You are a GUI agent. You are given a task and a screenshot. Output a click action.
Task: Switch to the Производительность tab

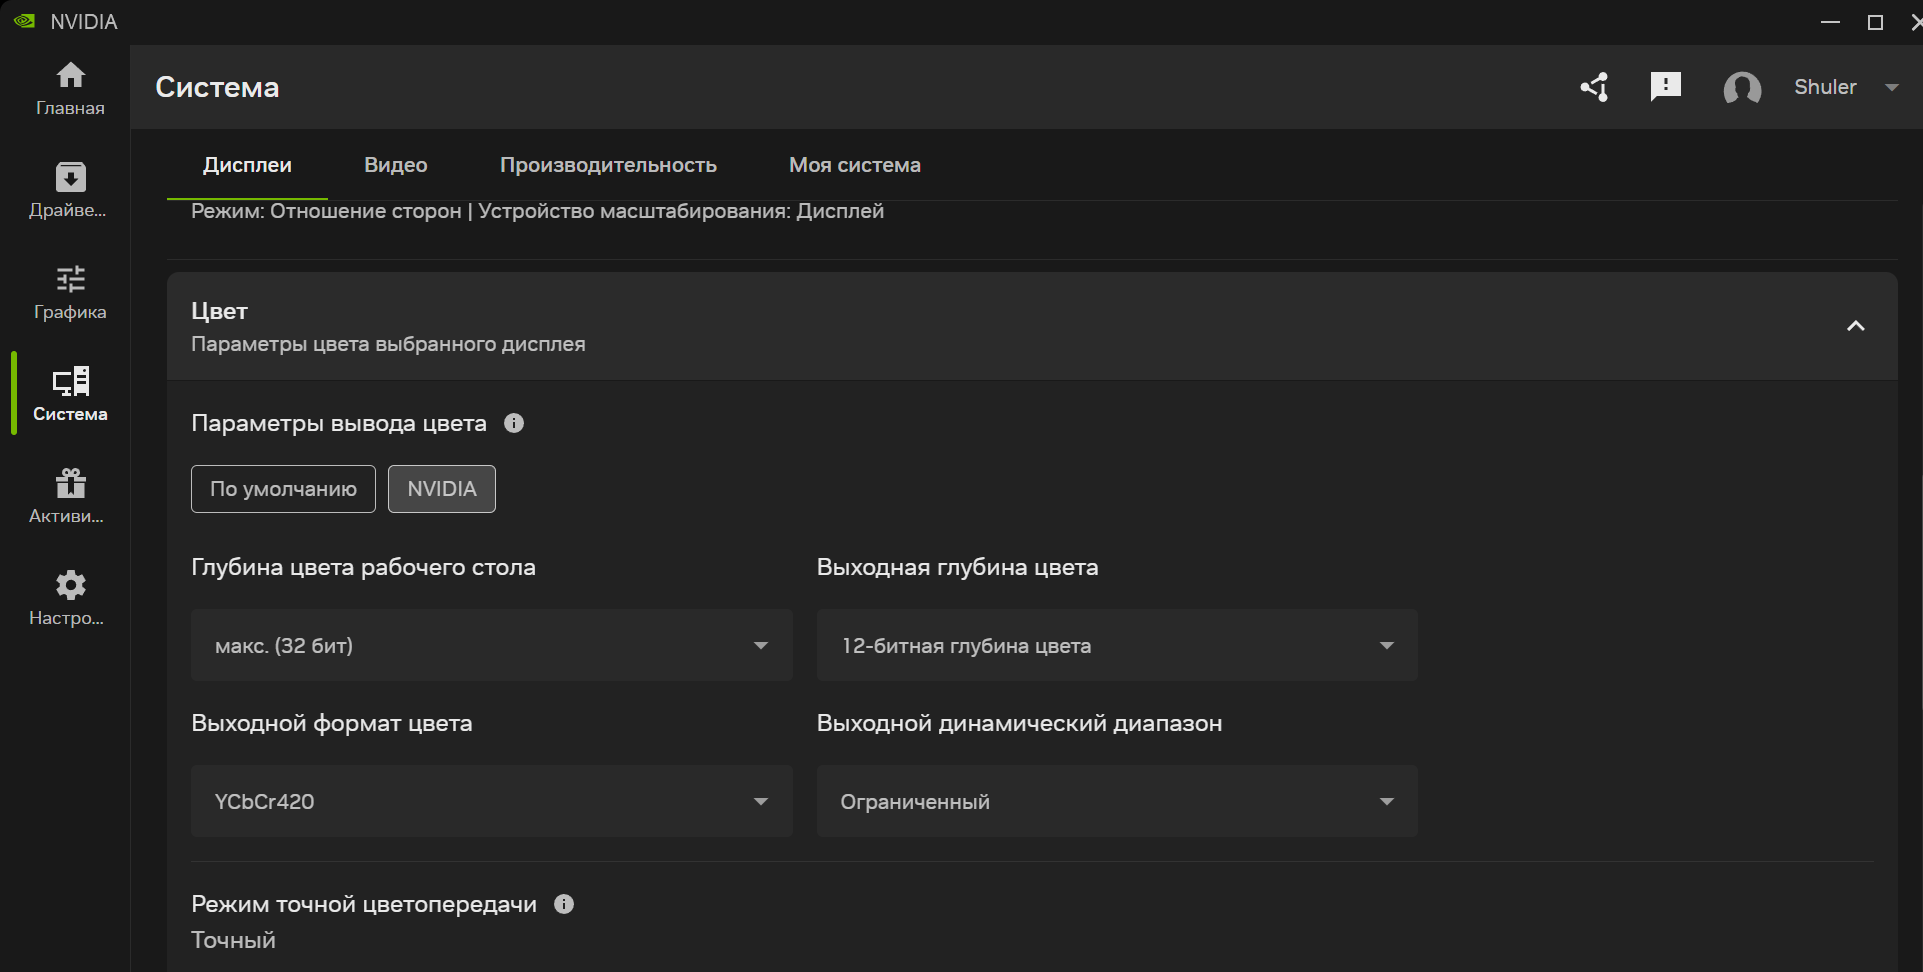tap(608, 165)
